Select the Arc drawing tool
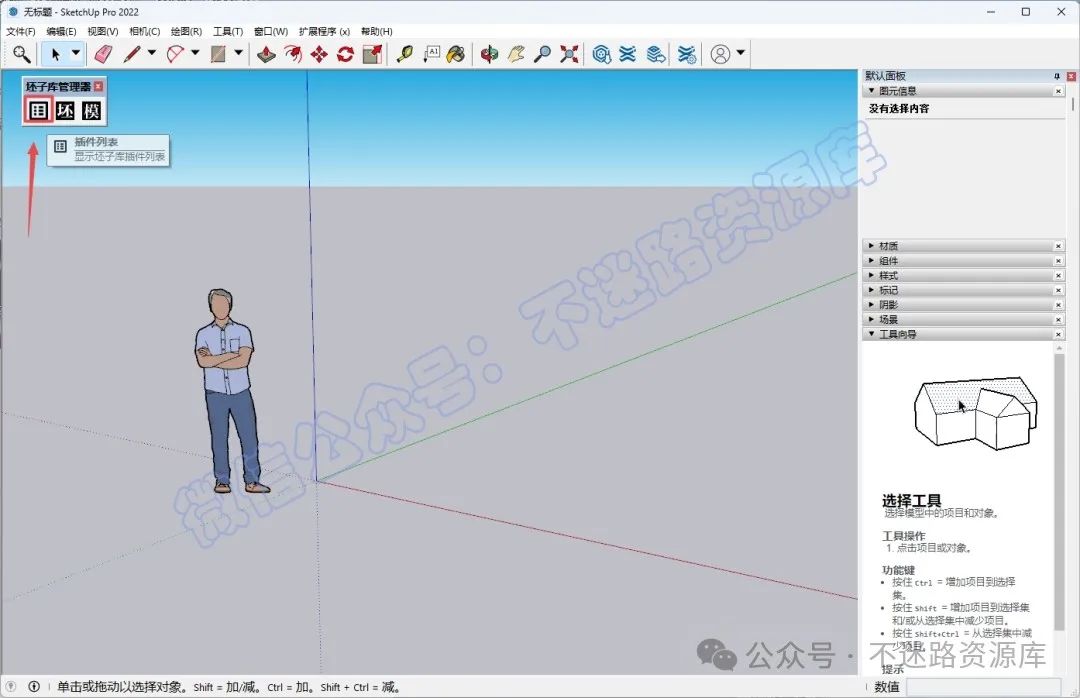The width and height of the screenshot is (1080, 698). (x=176, y=54)
